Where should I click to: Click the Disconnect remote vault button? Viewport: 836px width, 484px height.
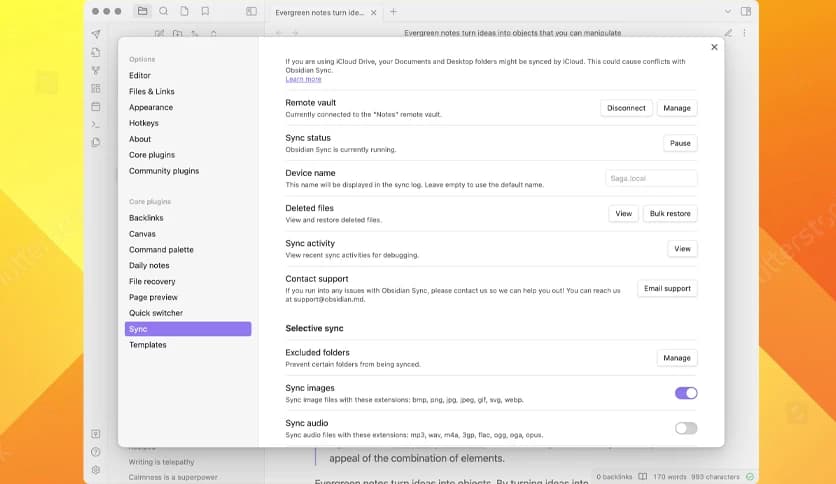(626, 108)
